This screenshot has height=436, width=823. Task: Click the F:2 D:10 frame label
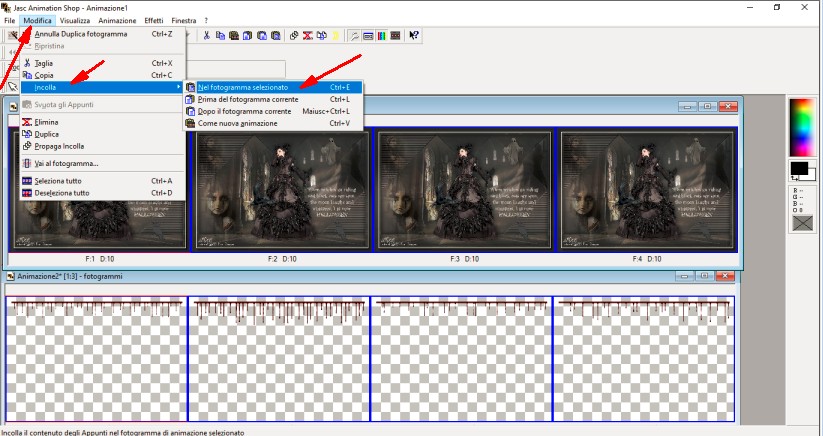pos(282,259)
